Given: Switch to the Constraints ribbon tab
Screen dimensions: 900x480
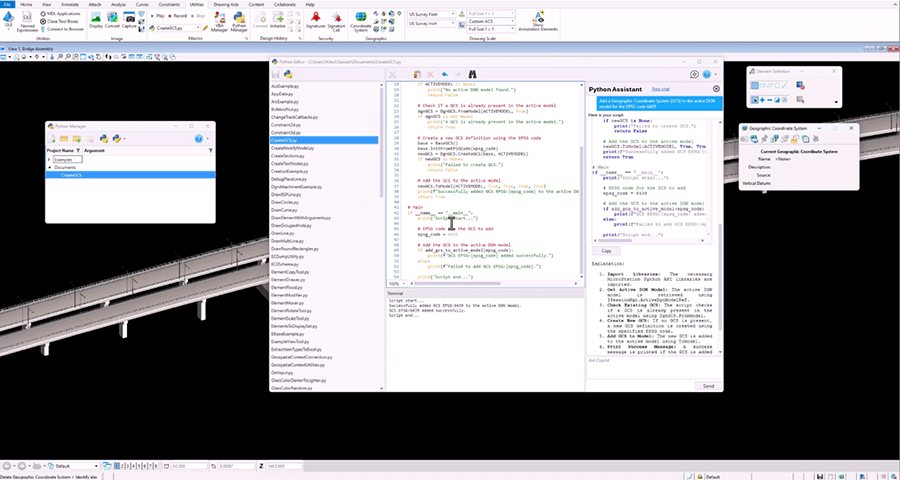Looking at the screenshot, I should coord(168,4).
